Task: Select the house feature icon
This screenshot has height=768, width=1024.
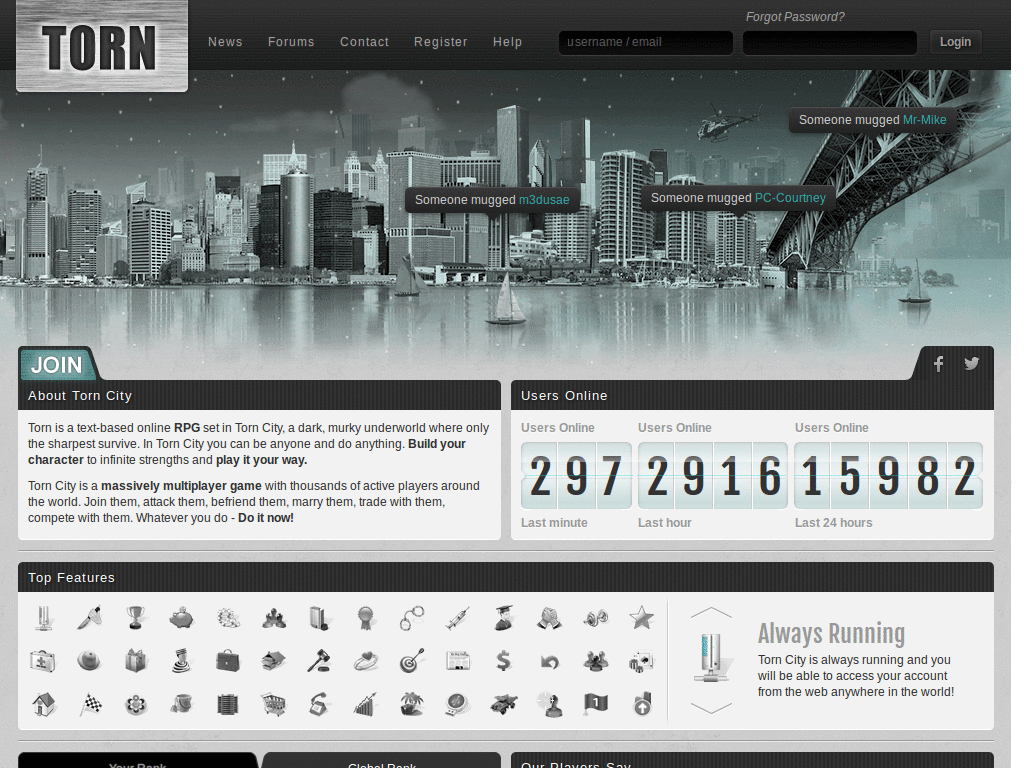Action: [43, 704]
